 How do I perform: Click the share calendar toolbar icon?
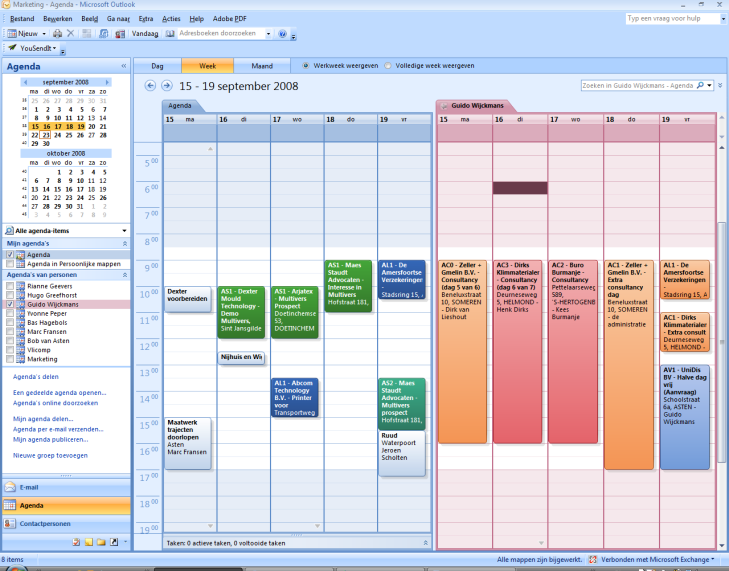(104, 33)
